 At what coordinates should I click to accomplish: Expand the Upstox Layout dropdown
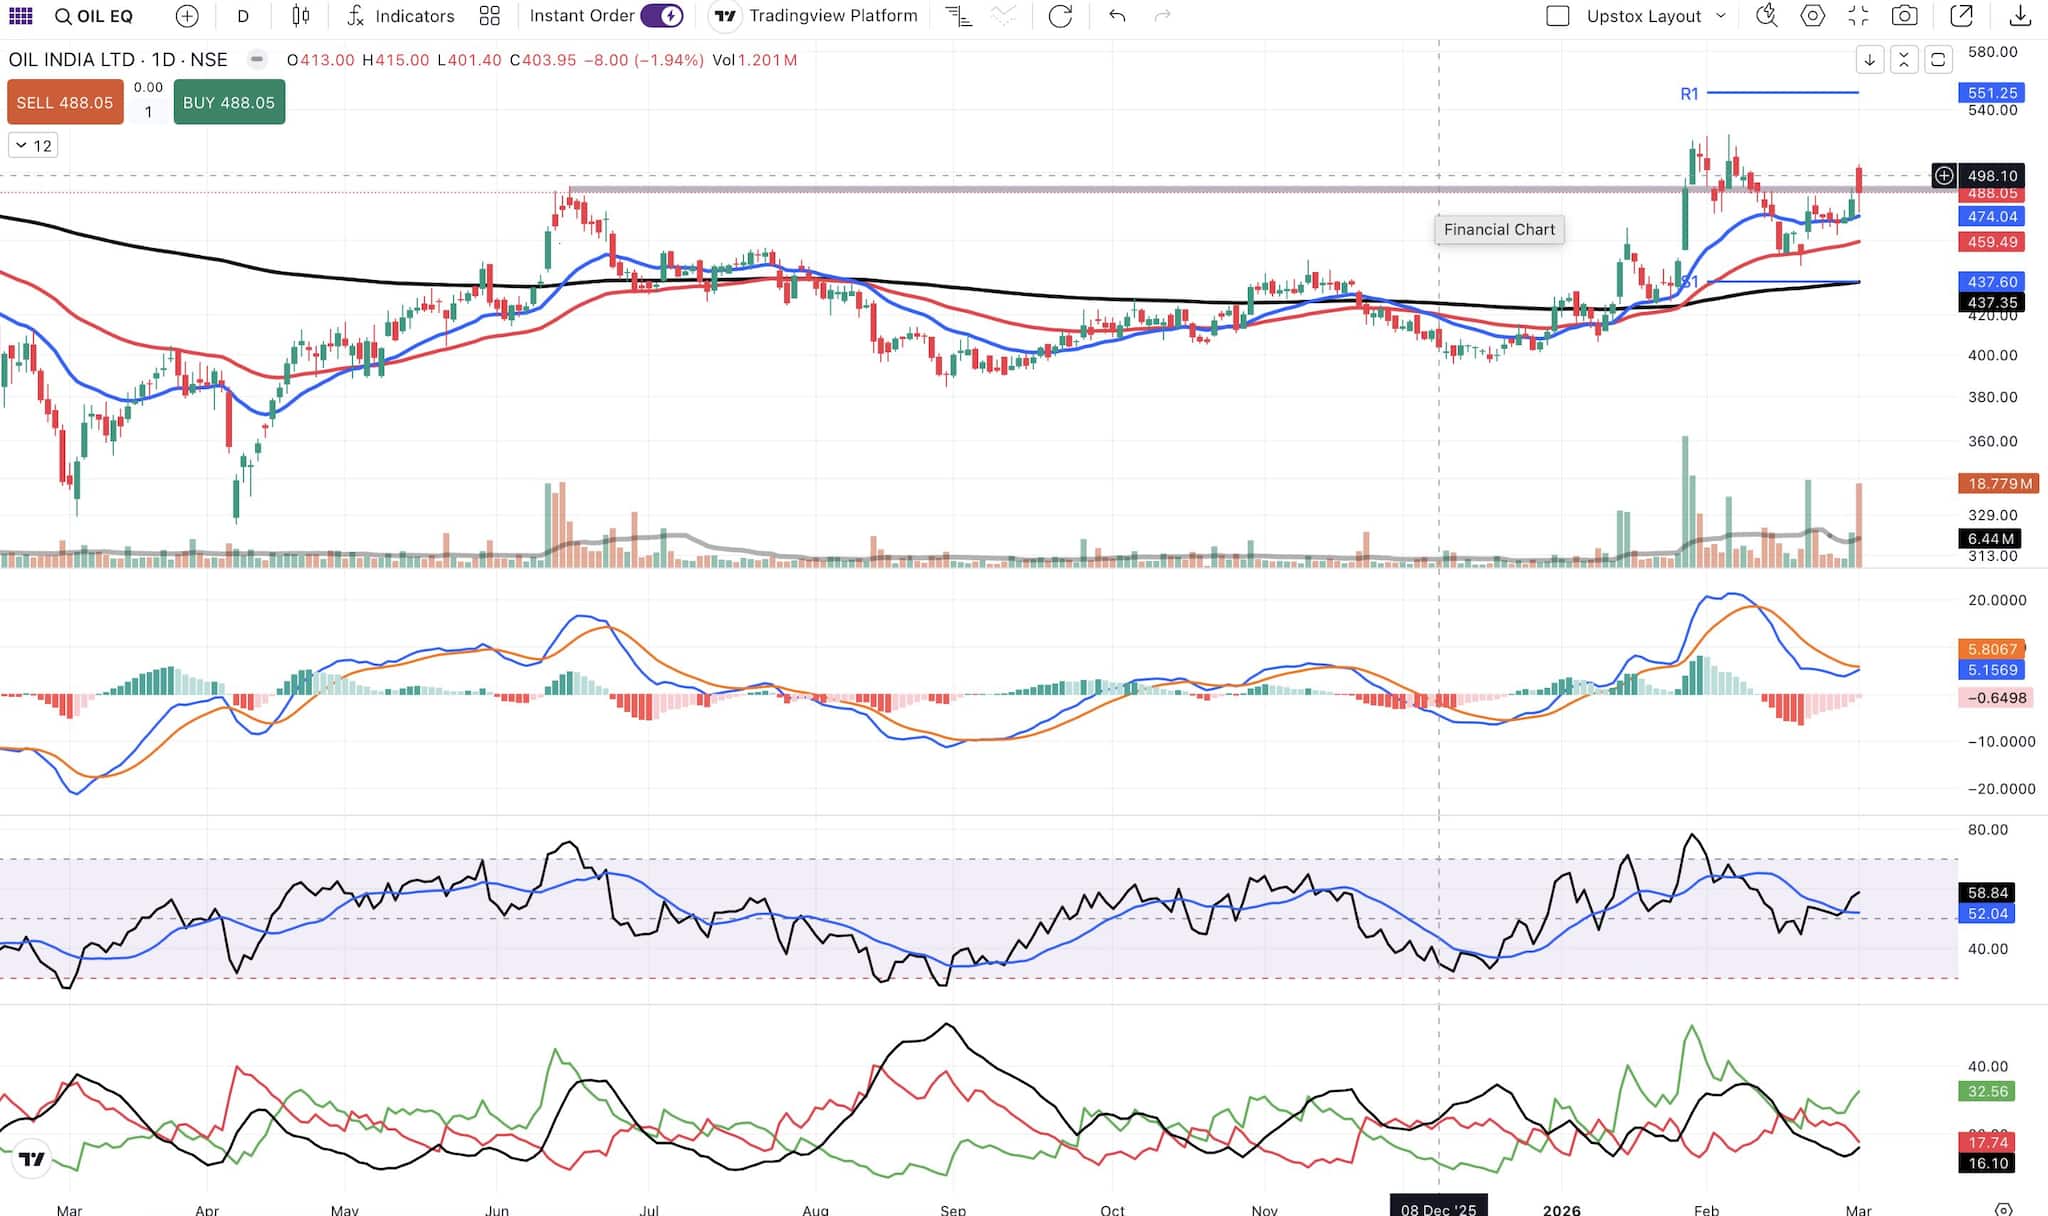(1721, 16)
